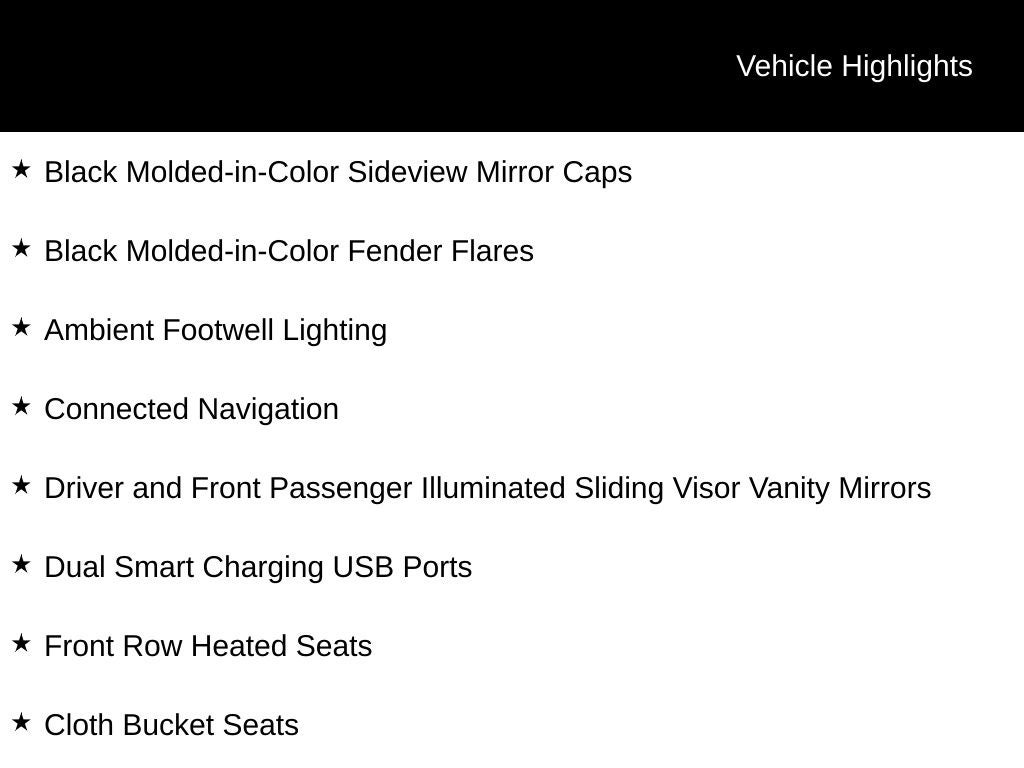Click the Driver and Front Passenger visor mirrors text
Screen dimensions: 1024x768
tap(487, 488)
